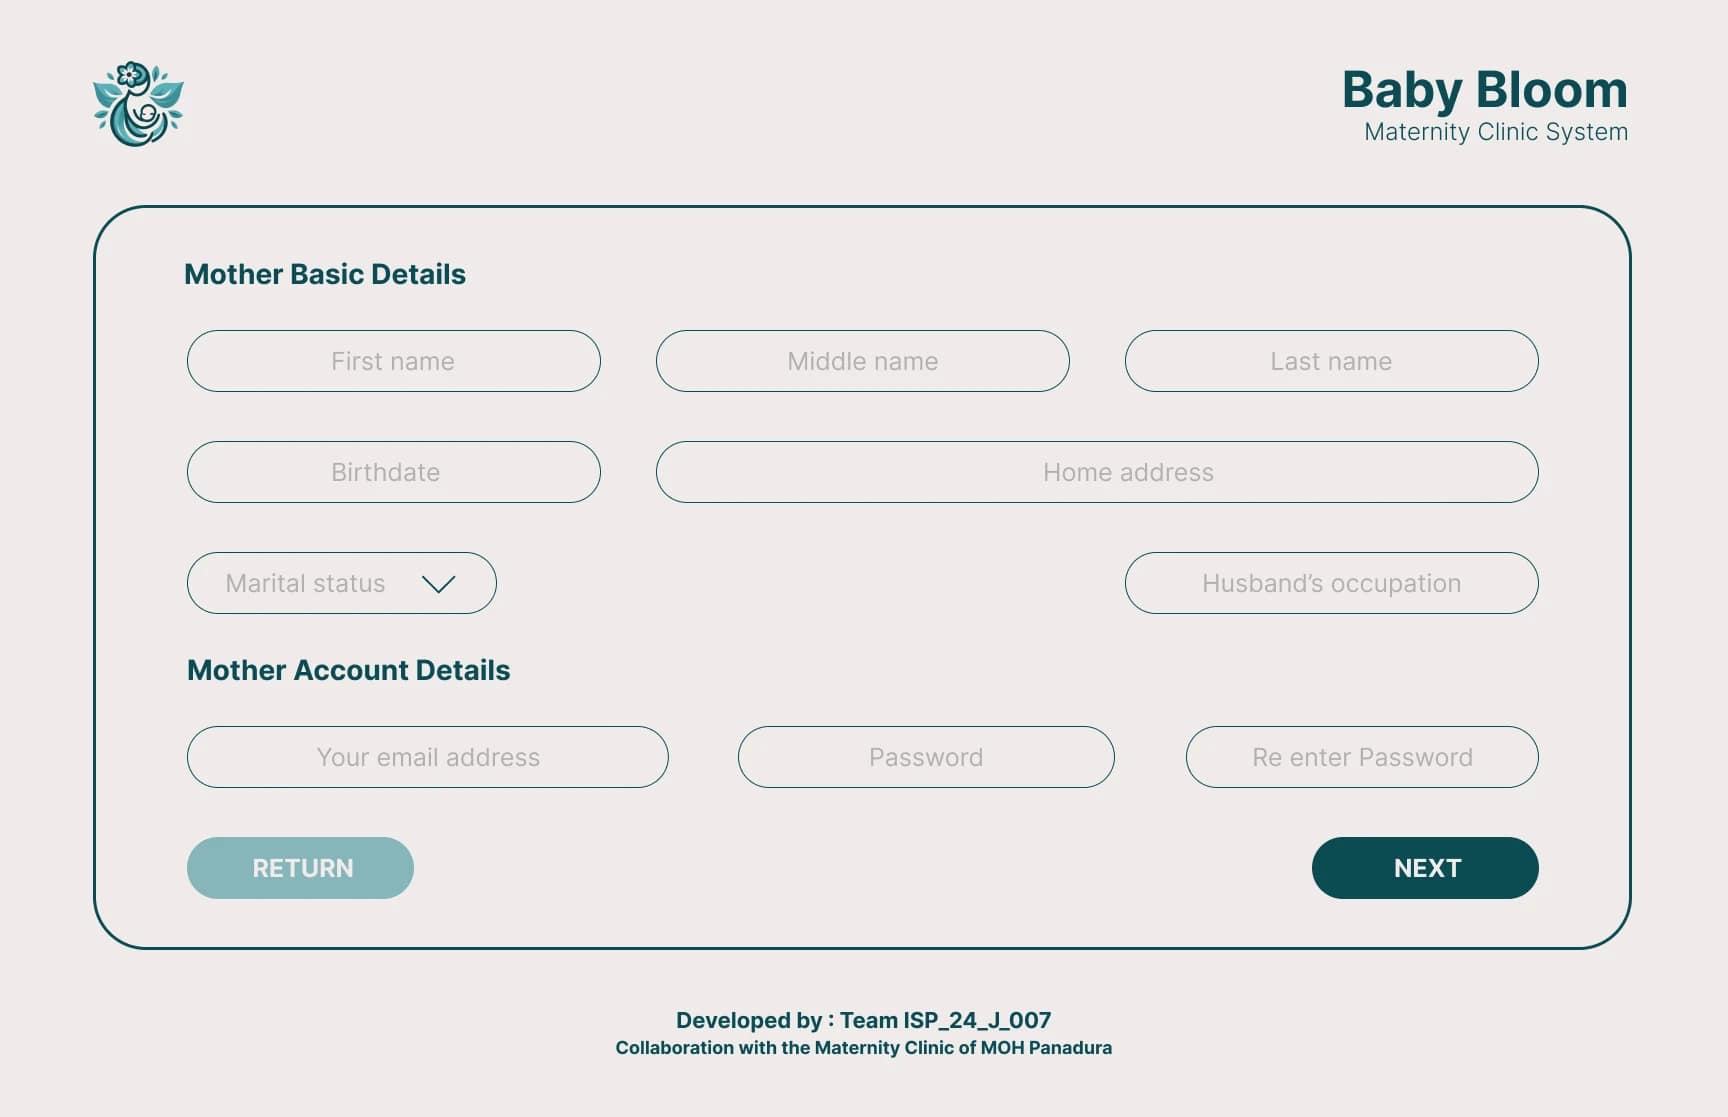
Task: Click the MOH Panadura collaboration footer line
Action: (863, 1048)
